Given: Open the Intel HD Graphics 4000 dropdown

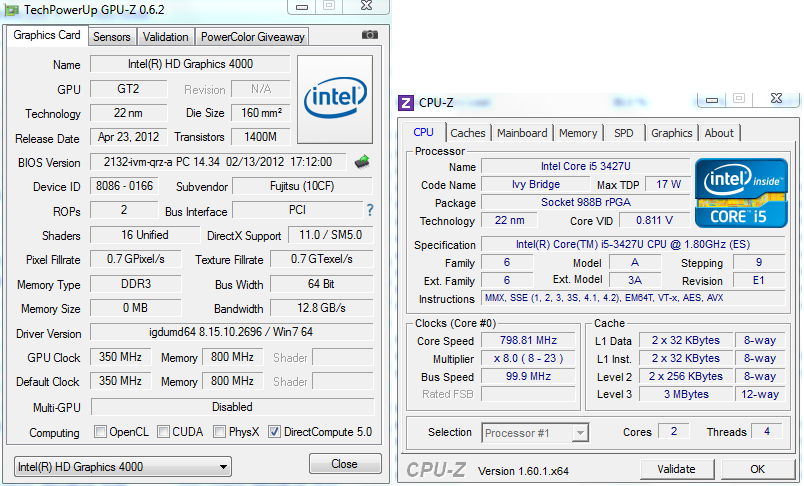Looking at the screenshot, I should [x=122, y=467].
